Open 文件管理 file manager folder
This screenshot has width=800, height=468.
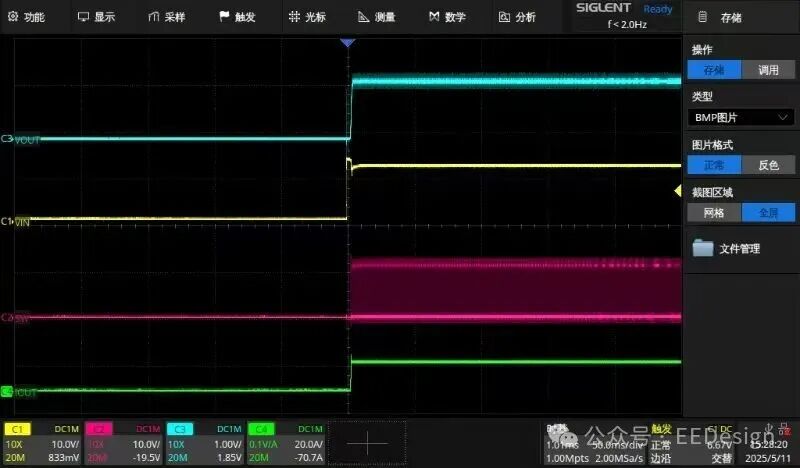click(727, 249)
